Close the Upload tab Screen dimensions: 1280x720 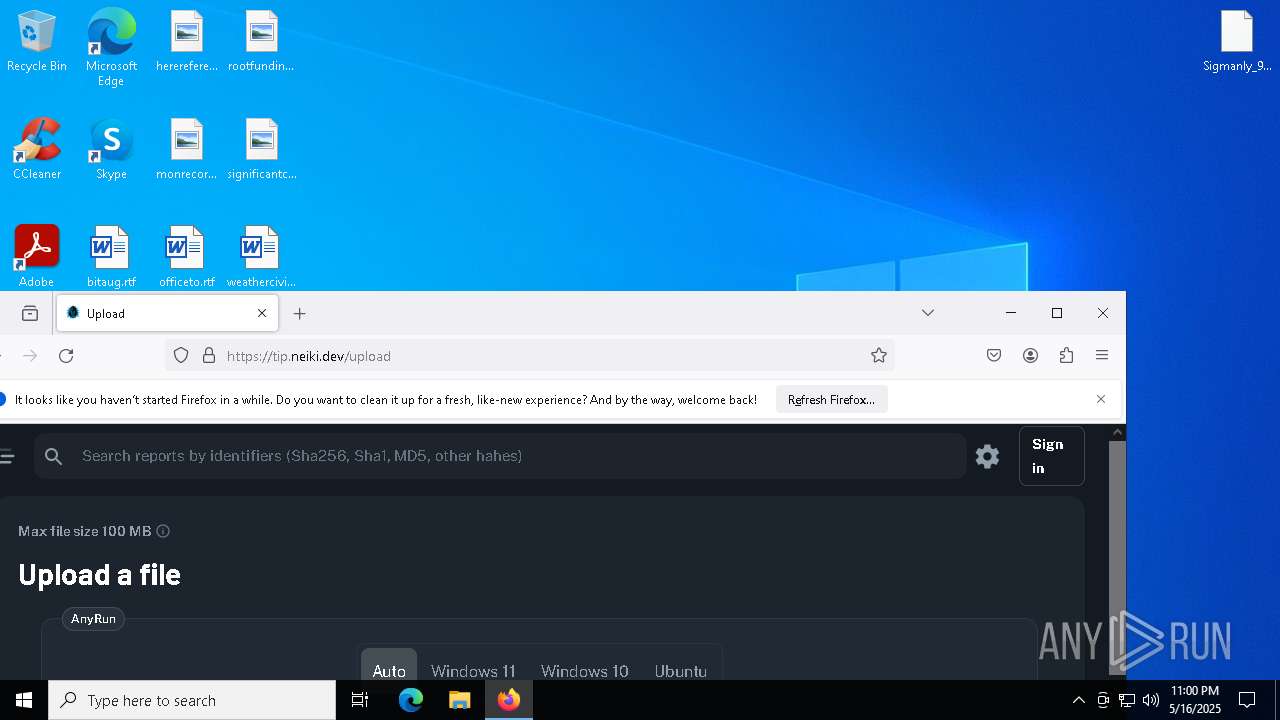point(262,313)
